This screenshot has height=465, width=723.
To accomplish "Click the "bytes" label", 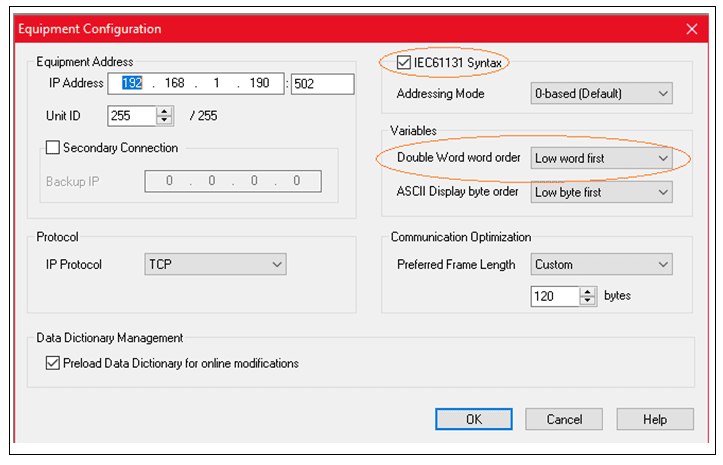I will pos(617,296).
